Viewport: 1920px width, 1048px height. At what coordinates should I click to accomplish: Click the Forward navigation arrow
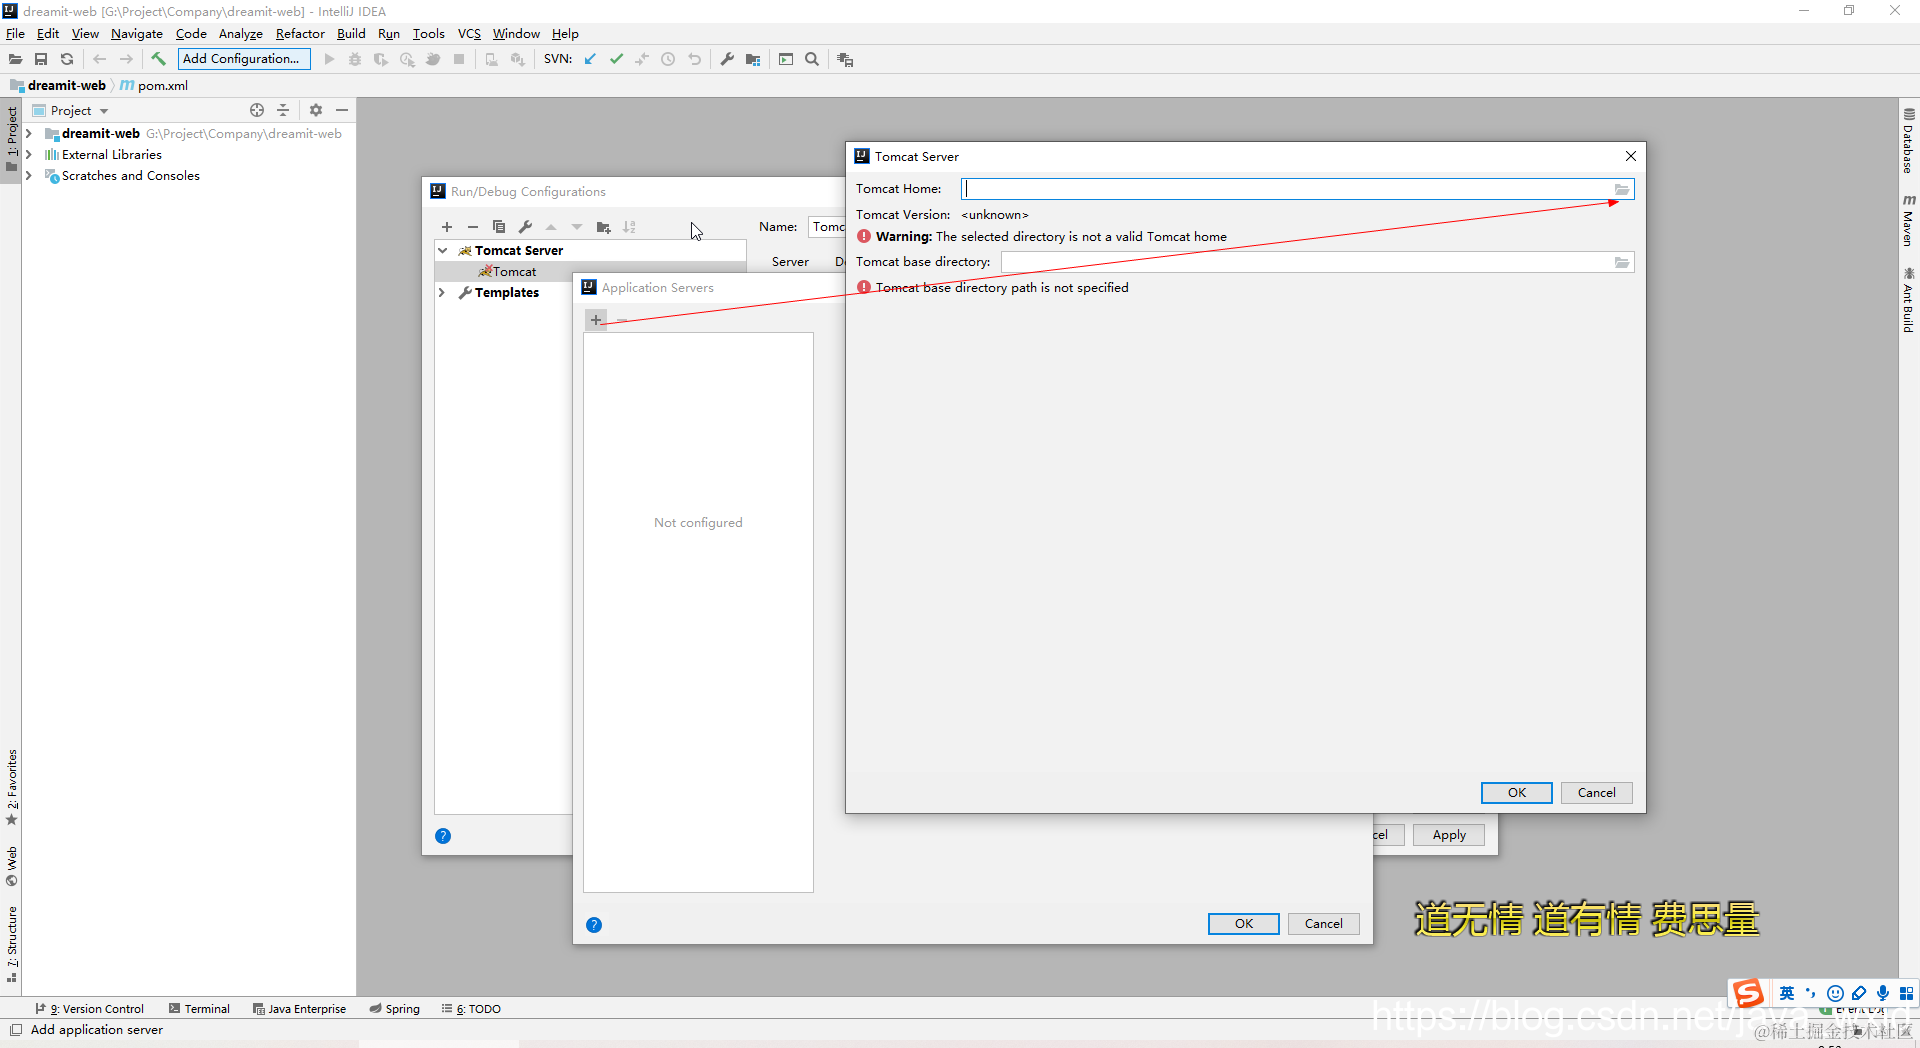coord(126,59)
